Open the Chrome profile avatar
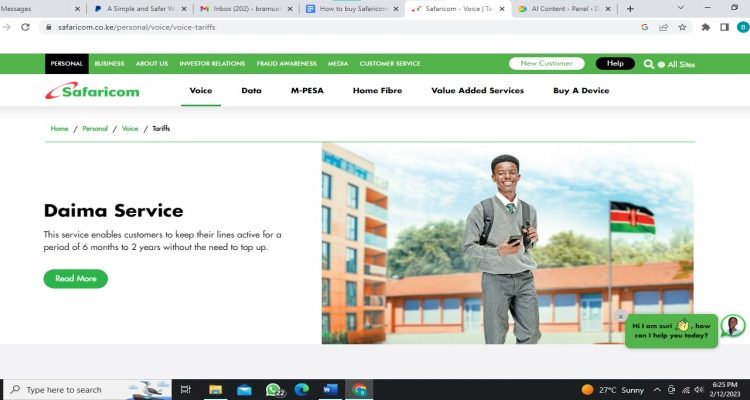Image resolution: width=750 pixels, height=400 pixels. click(x=743, y=27)
